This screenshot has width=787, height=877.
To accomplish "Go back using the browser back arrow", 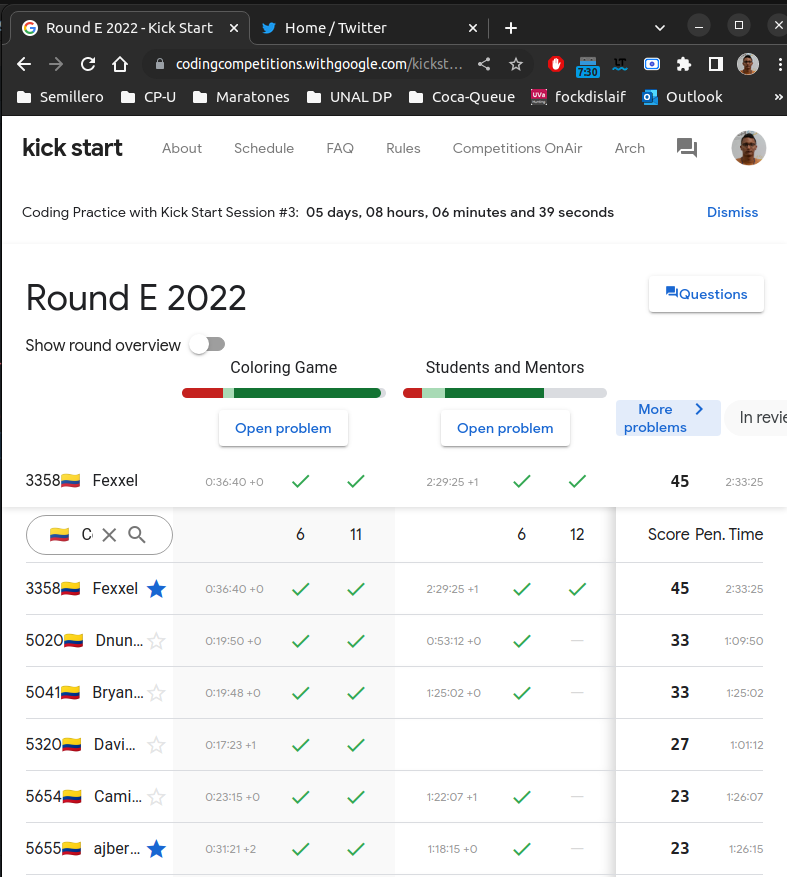I will tap(24, 64).
